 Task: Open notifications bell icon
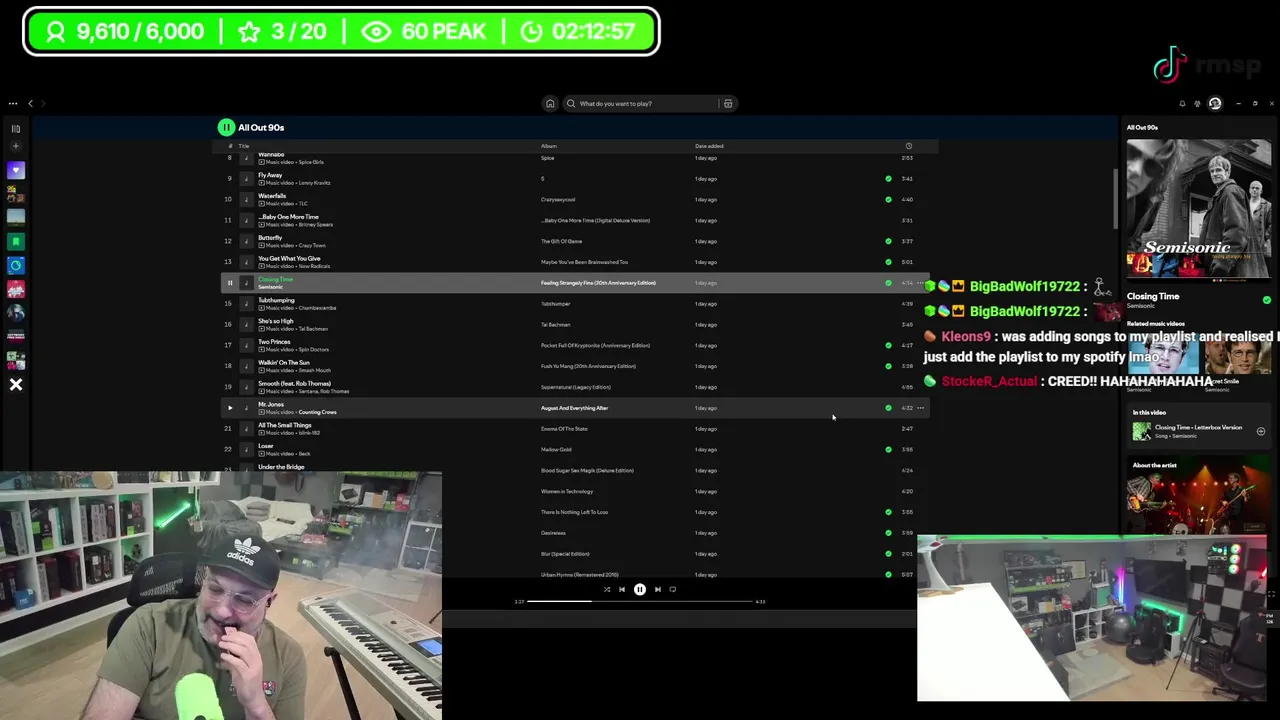click(1182, 103)
